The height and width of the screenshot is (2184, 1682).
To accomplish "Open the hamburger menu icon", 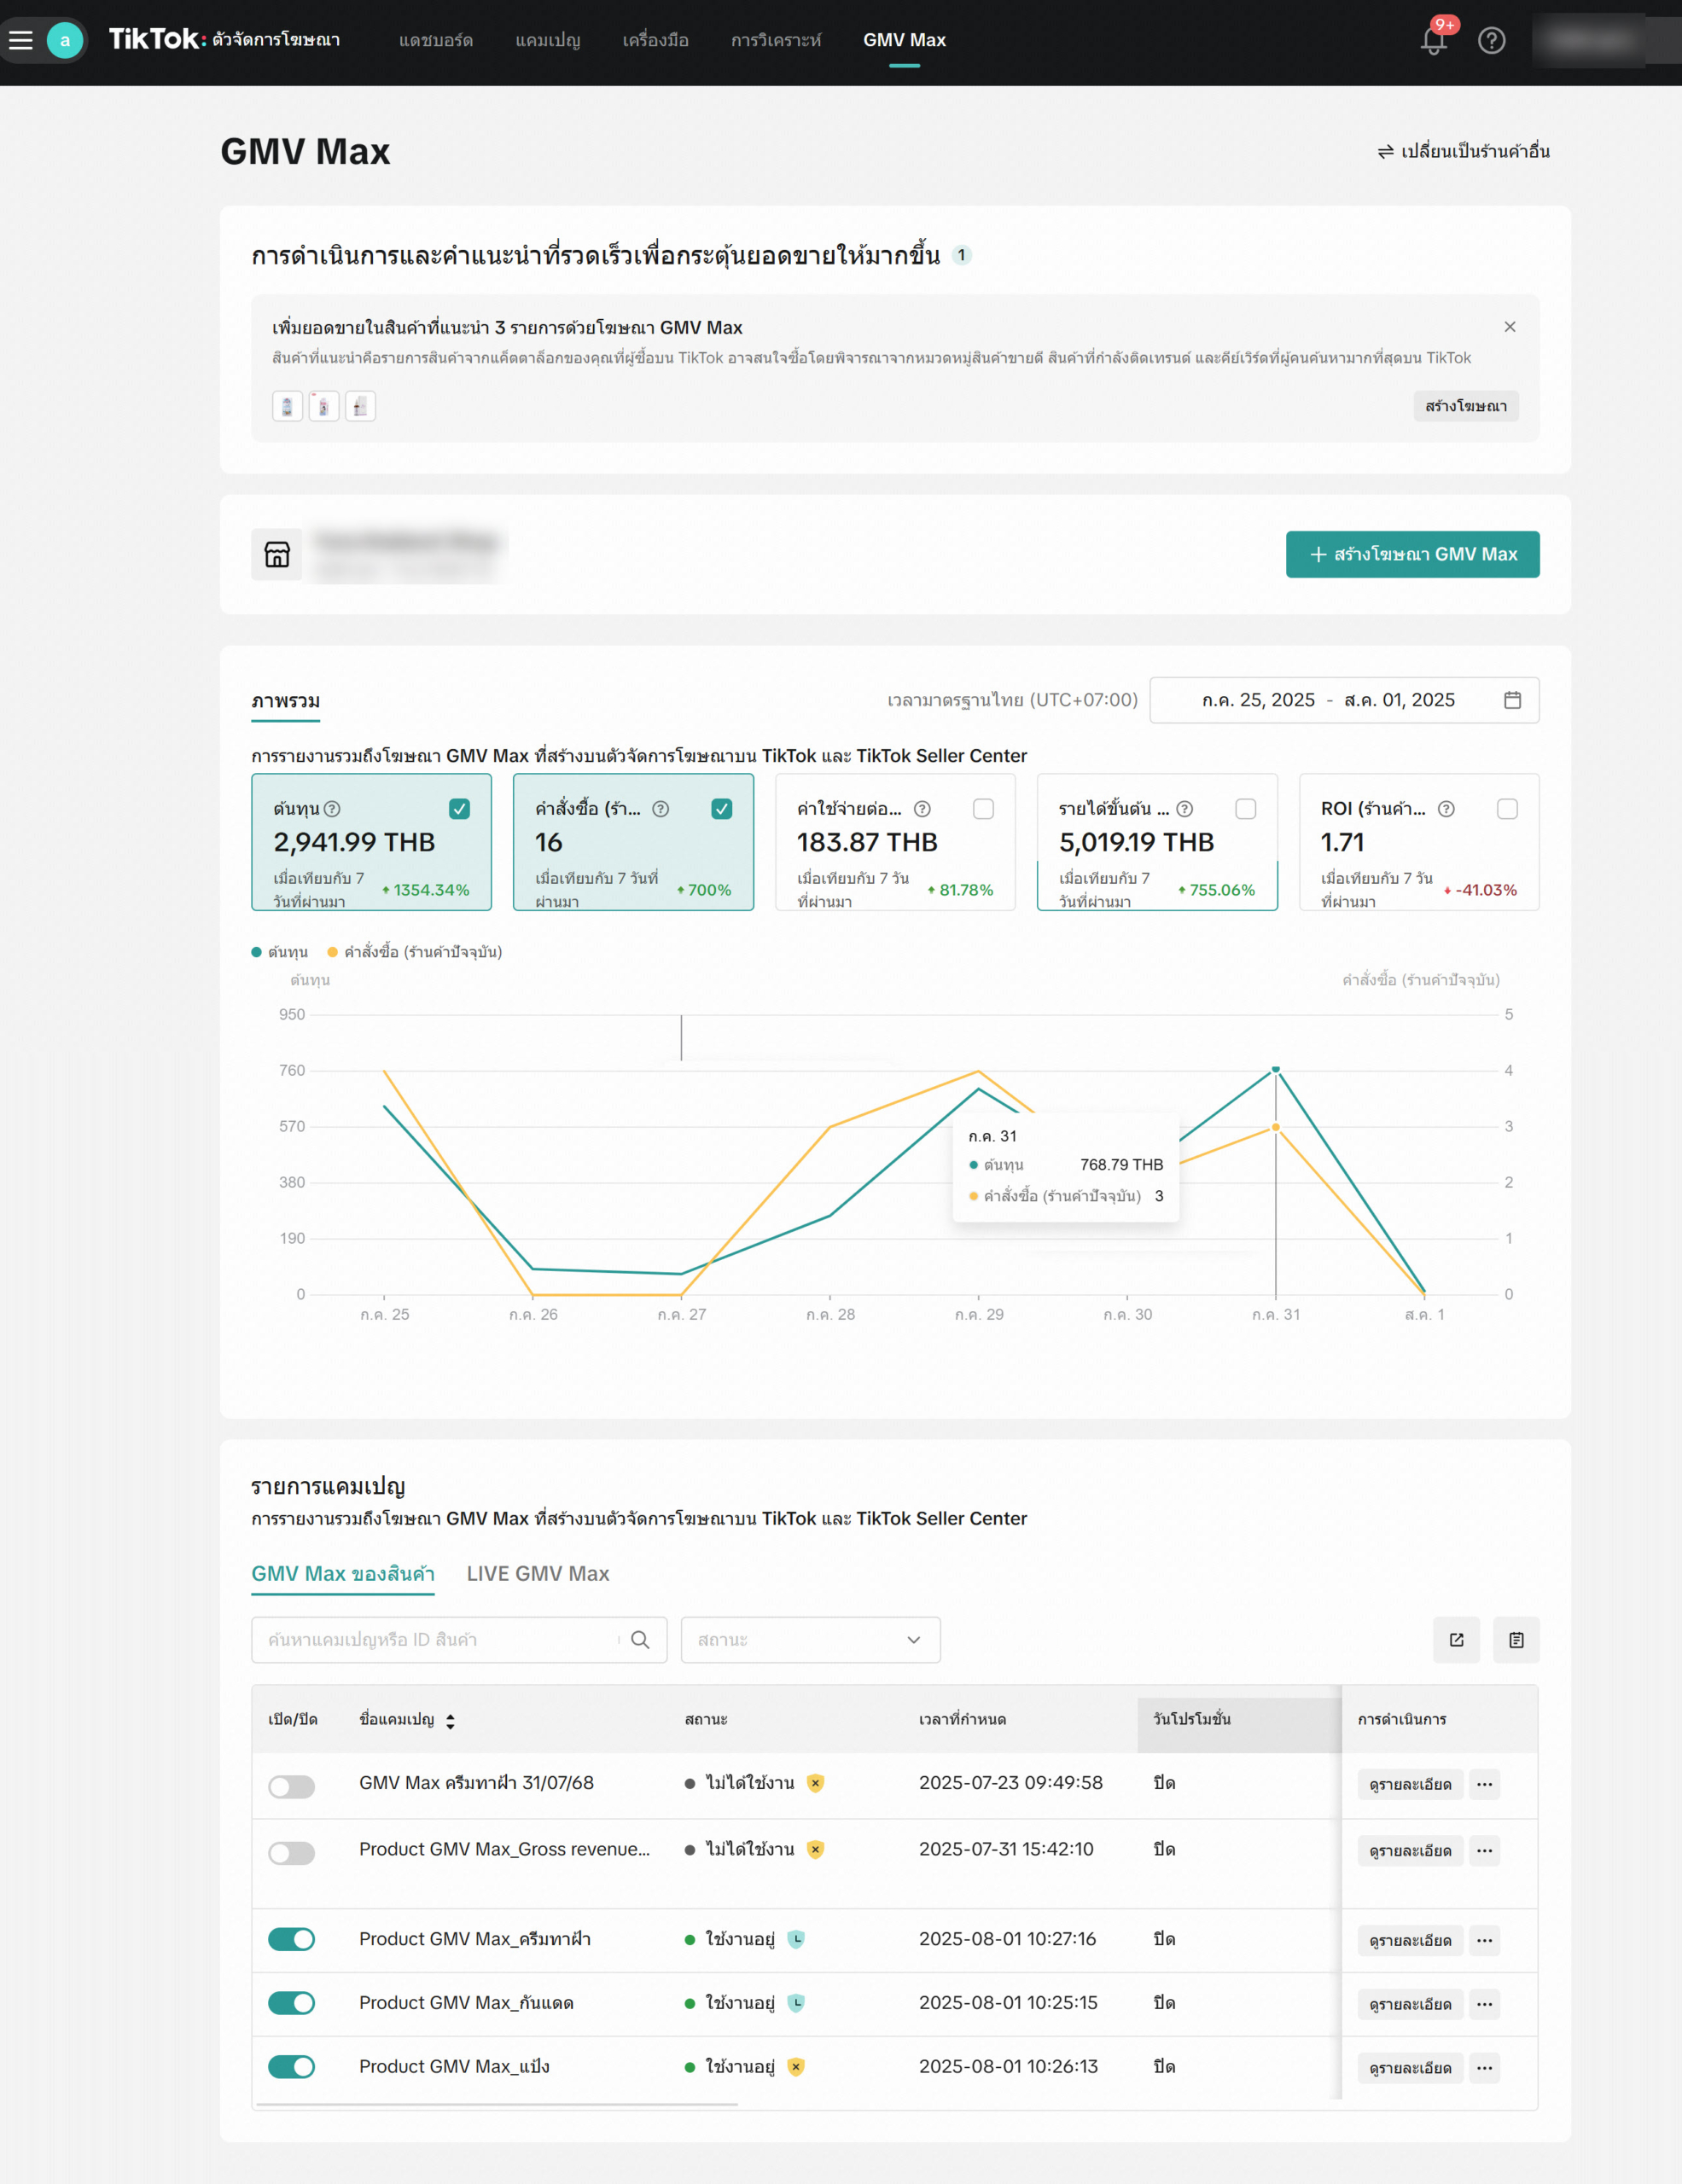I will 21,40.
